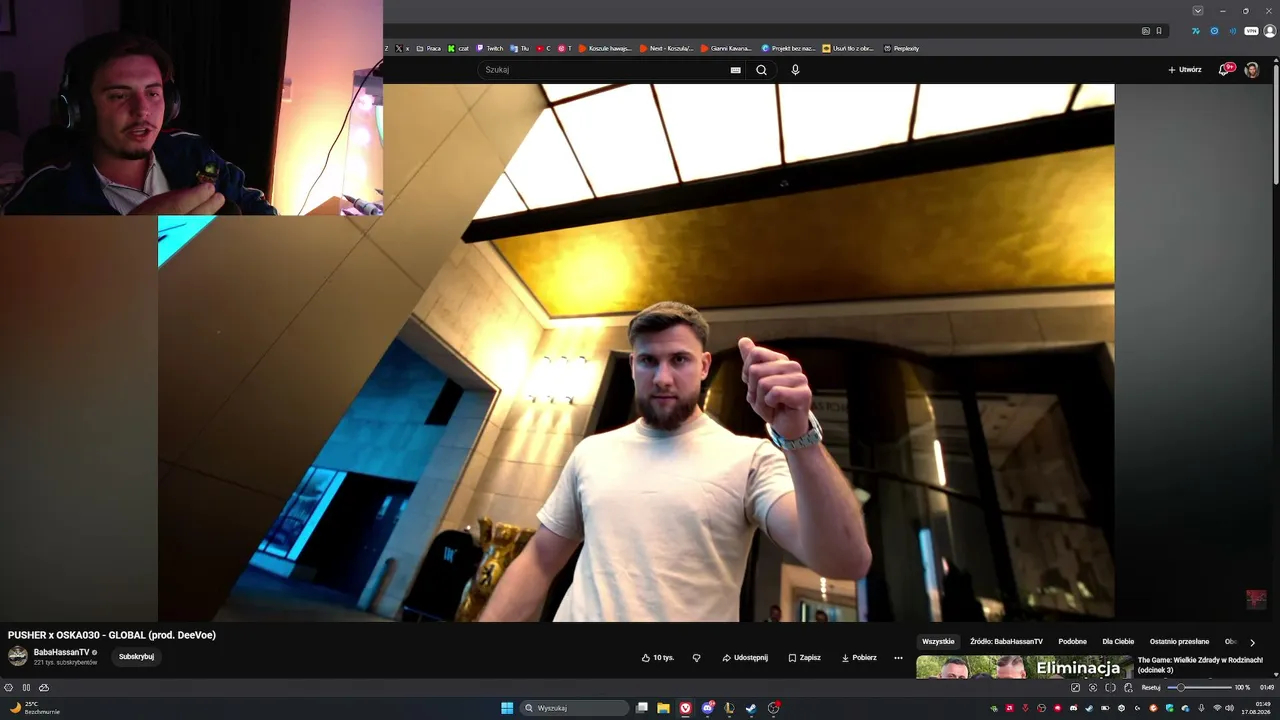This screenshot has height=720, width=1280.
Task: Open the Usuń tło z obr... bookmark
Action: [x=848, y=48]
